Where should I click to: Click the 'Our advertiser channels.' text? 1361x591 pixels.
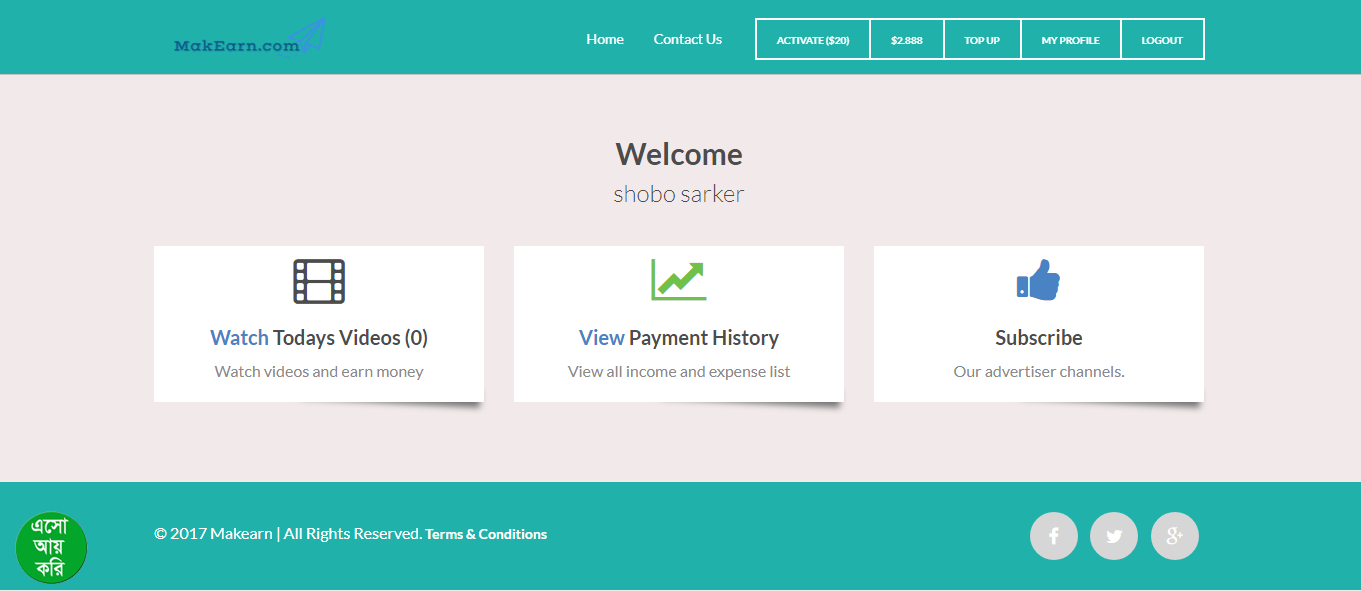(x=1038, y=372)
